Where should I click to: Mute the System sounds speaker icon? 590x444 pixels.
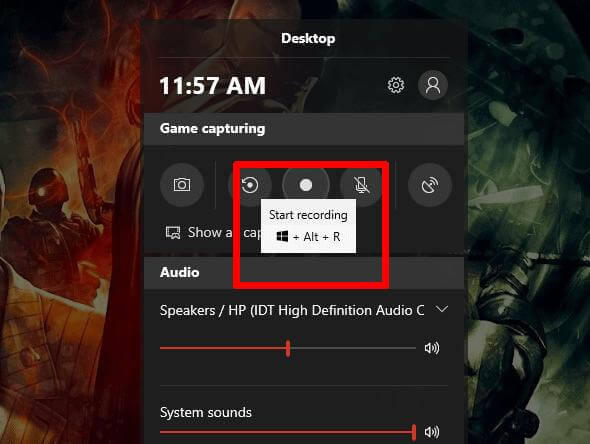click(432, 432)
